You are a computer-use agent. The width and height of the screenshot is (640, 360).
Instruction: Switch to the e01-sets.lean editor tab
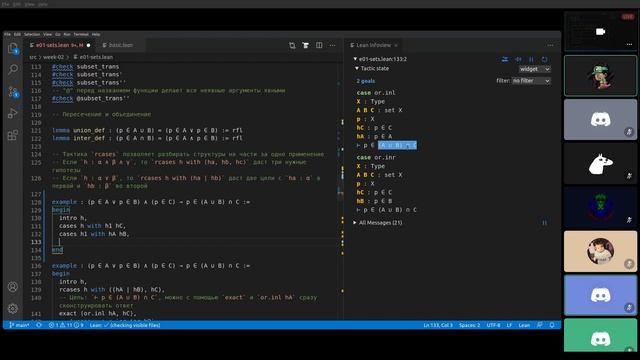tap(60, 45)
